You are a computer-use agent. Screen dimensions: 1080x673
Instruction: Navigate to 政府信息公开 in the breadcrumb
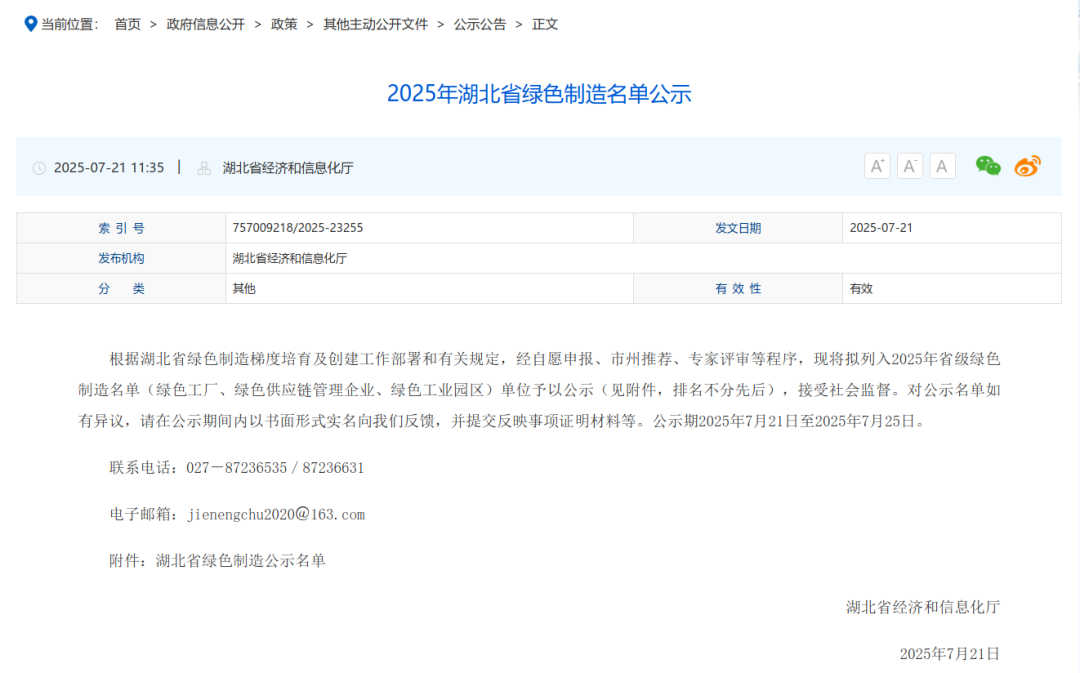pyautogui.click(x=206, y=23)
